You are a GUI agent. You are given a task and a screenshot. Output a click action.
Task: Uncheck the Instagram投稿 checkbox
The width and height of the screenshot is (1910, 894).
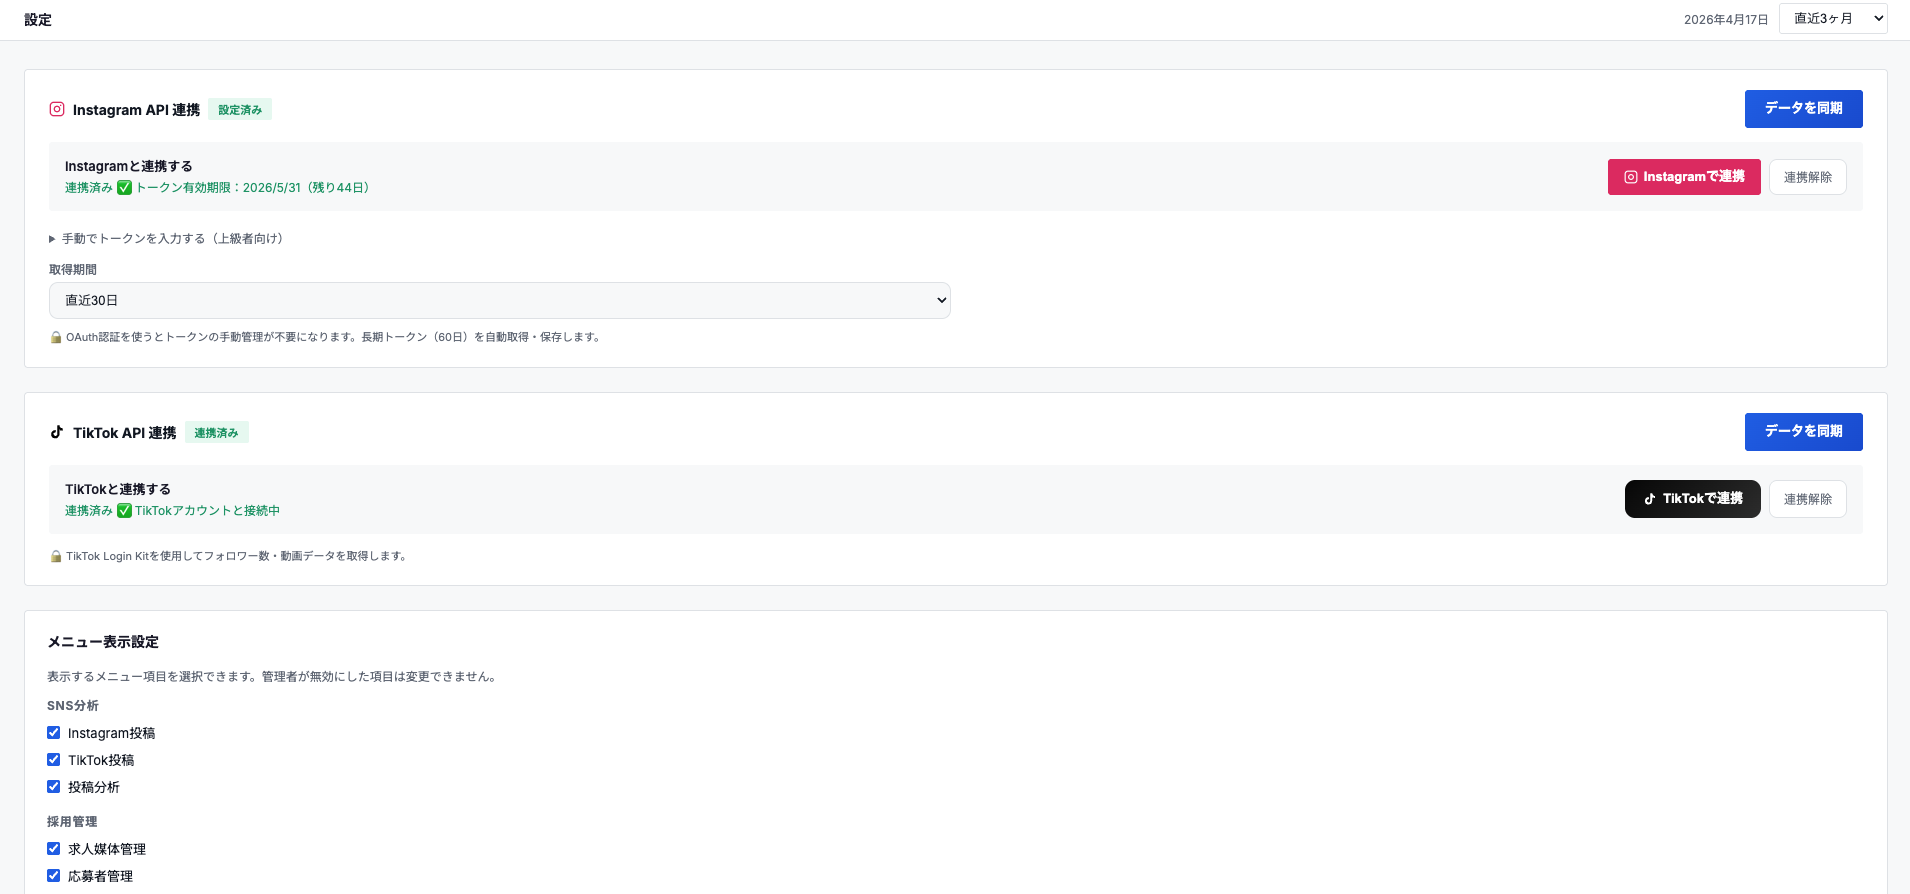(x=54, y=733)
